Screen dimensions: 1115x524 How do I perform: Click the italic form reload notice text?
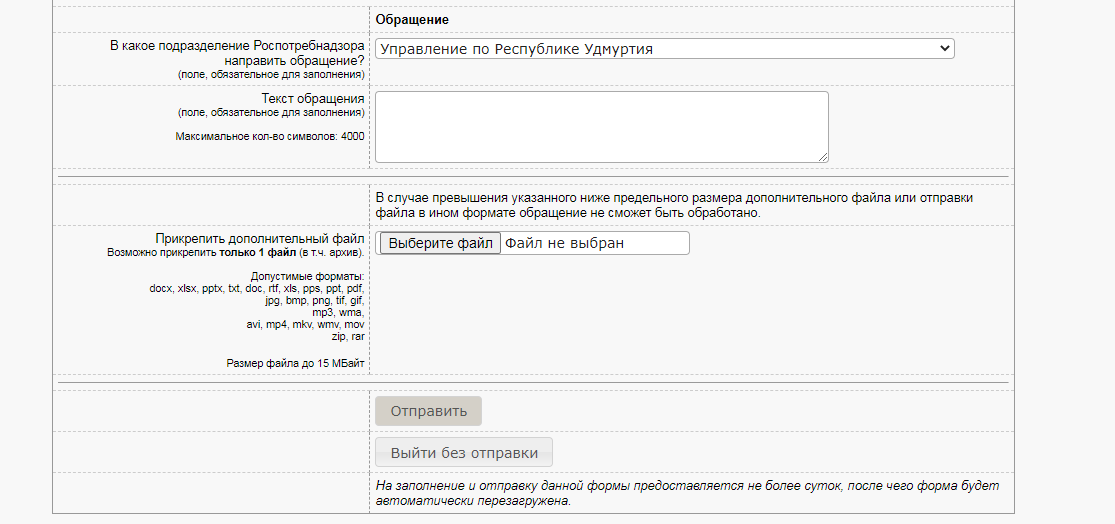click(x=688, y=493)
